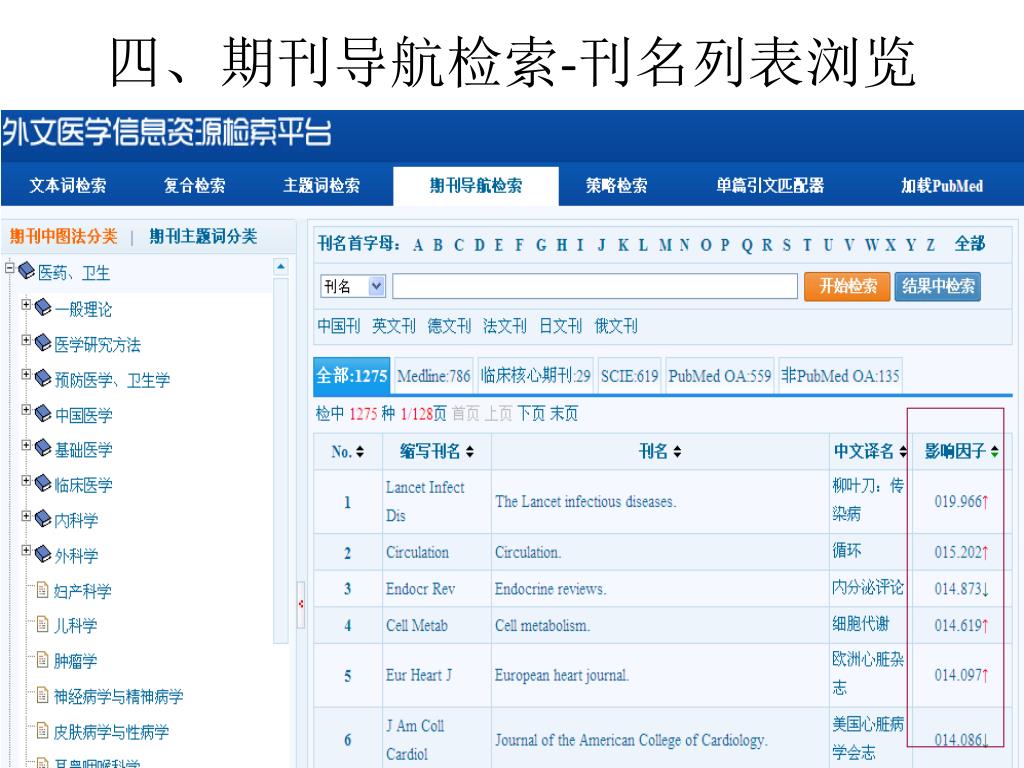The image size is (1024, 768).
Task: Click book icon beside 内科学
Action: click(43, 519)
